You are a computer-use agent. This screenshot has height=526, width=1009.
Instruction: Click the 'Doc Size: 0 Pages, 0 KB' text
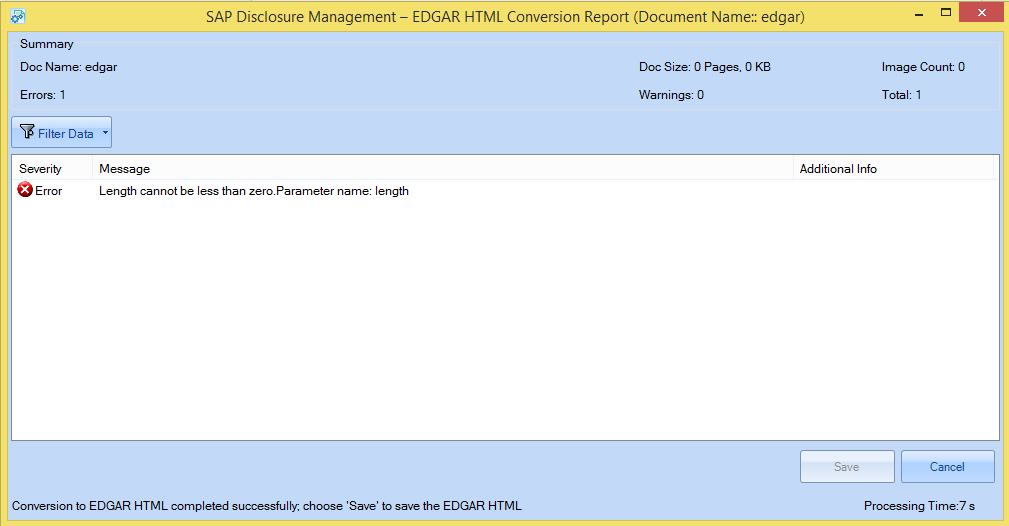pos(705,67)
